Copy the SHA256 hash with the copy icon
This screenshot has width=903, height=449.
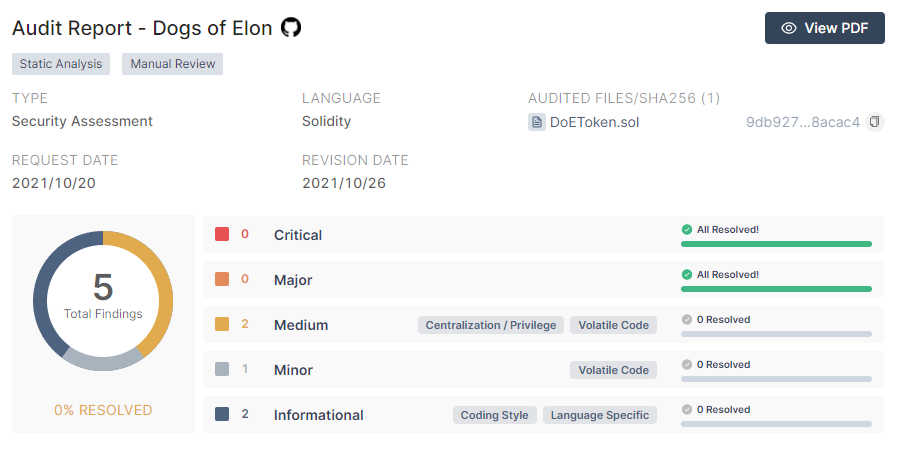[x=875, y=122]
